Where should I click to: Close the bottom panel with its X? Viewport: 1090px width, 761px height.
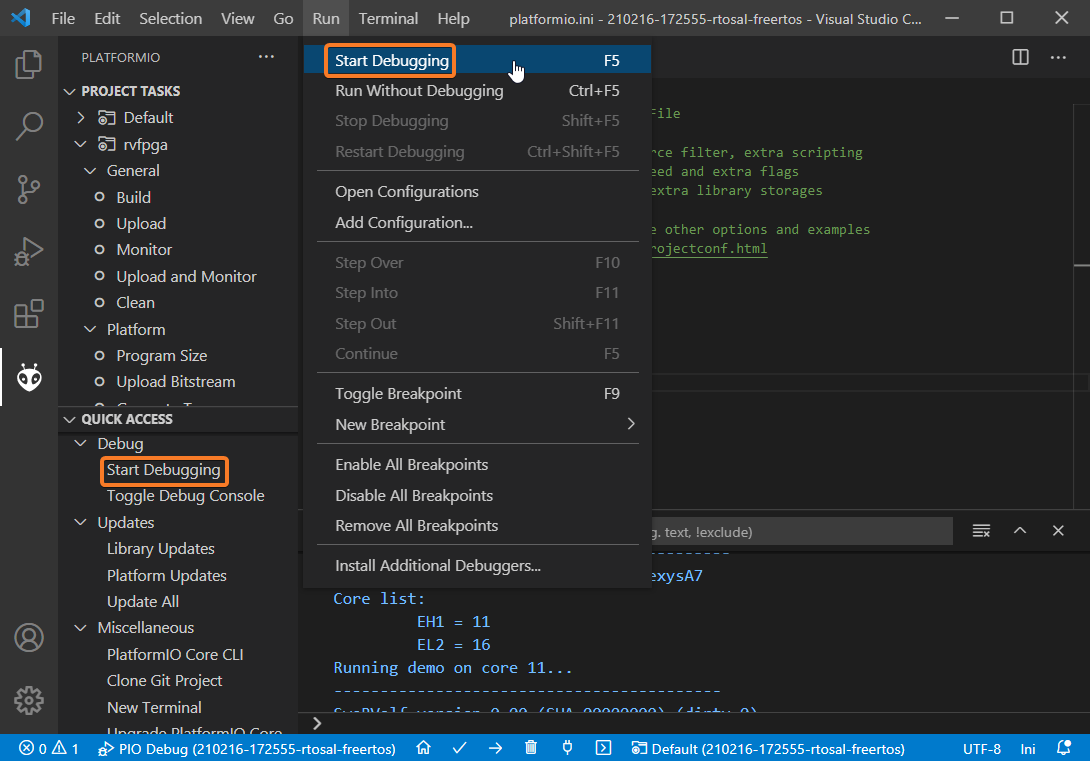pos(1058,531)
